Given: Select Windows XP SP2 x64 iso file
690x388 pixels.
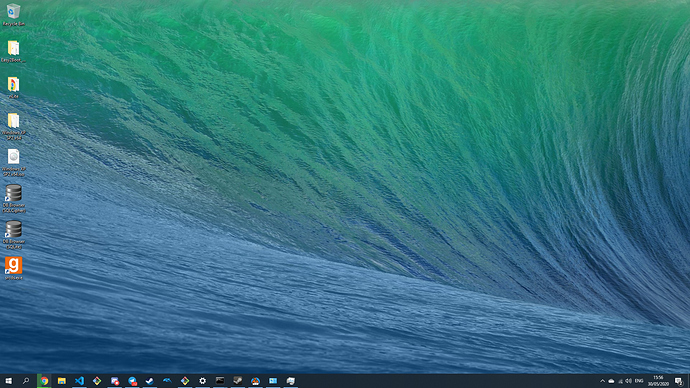Looking at the screenshot, I should 14,162.
